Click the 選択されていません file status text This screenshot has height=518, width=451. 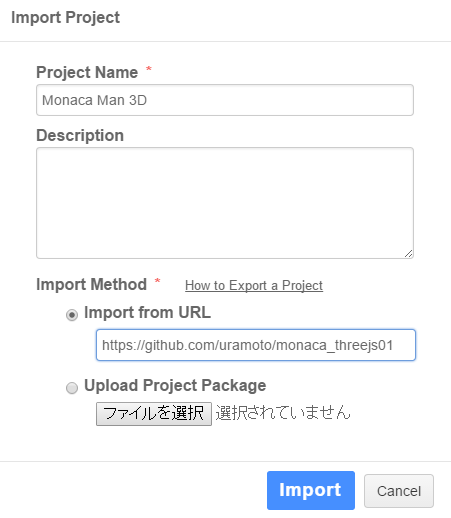(x=283, y=413)
